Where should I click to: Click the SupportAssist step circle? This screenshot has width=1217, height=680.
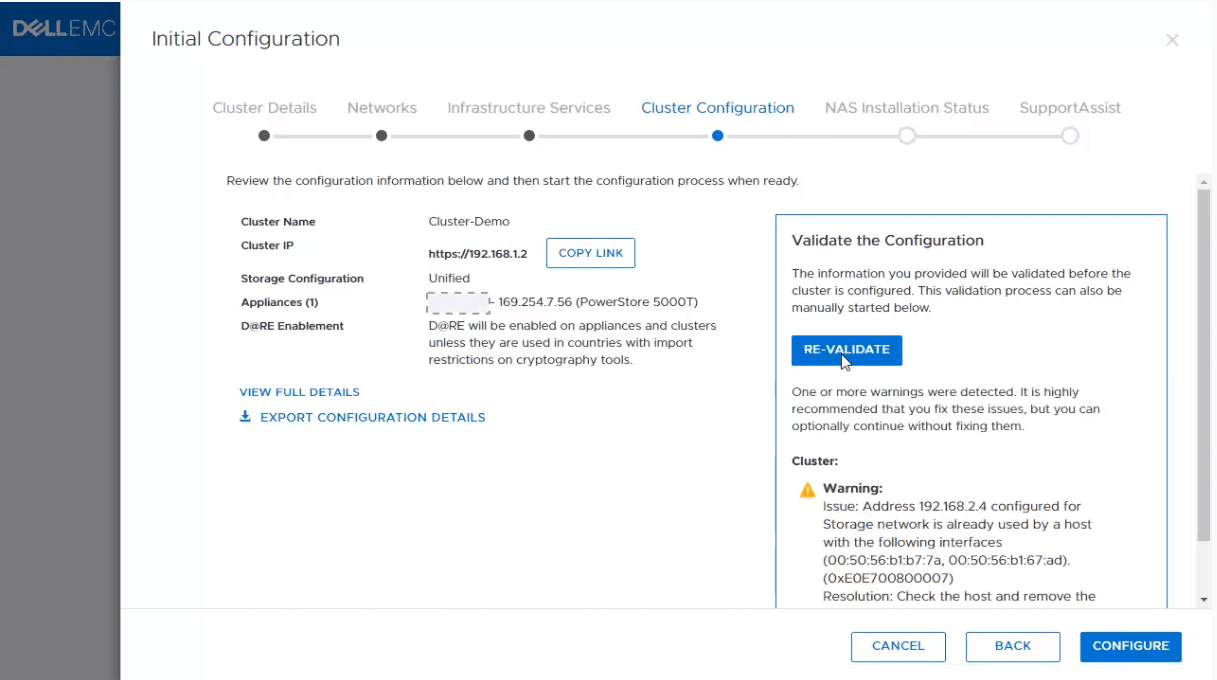click(1069, 136)
